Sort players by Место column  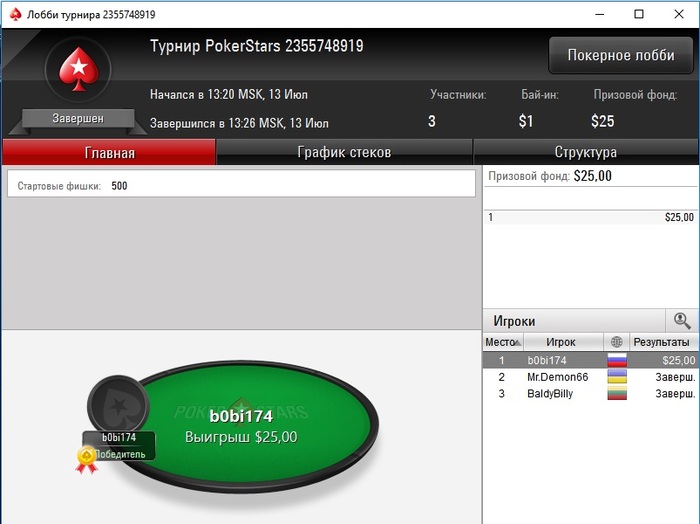(x=503, y=342)
